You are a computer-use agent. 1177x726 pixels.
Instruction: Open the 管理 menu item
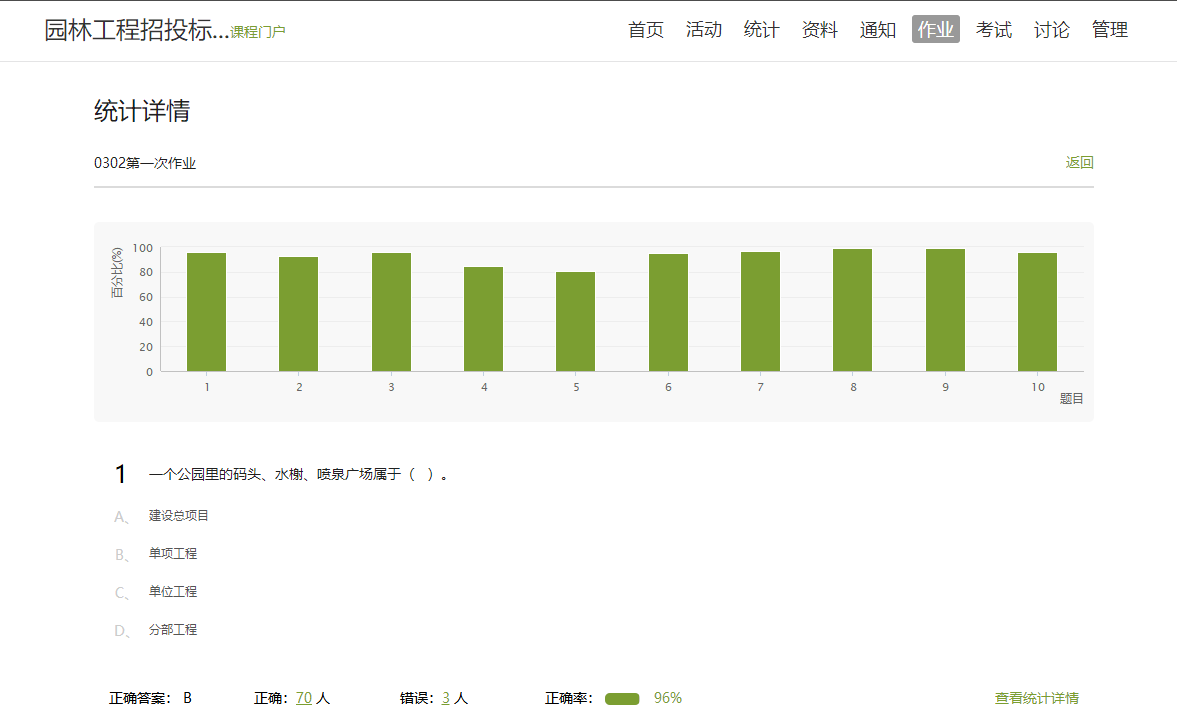coord(1109,30)
